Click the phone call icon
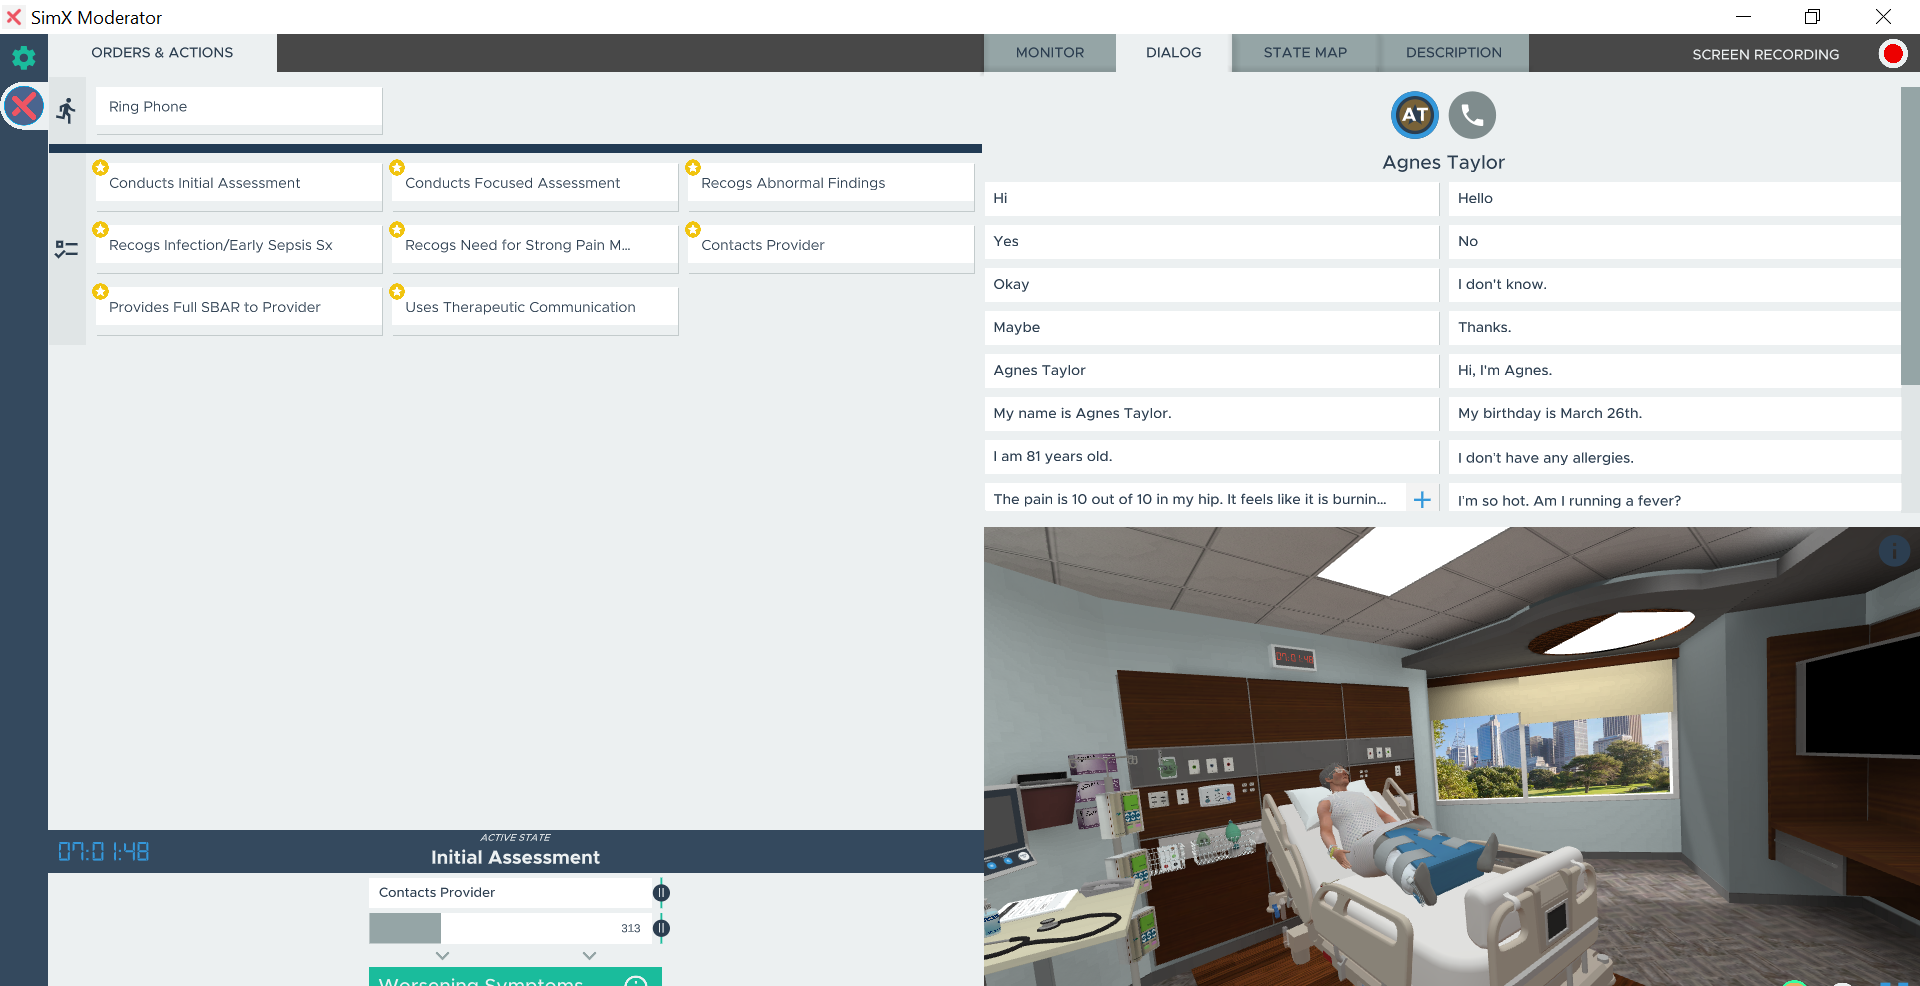1920x986 pixels. [x=1472, y=115]
